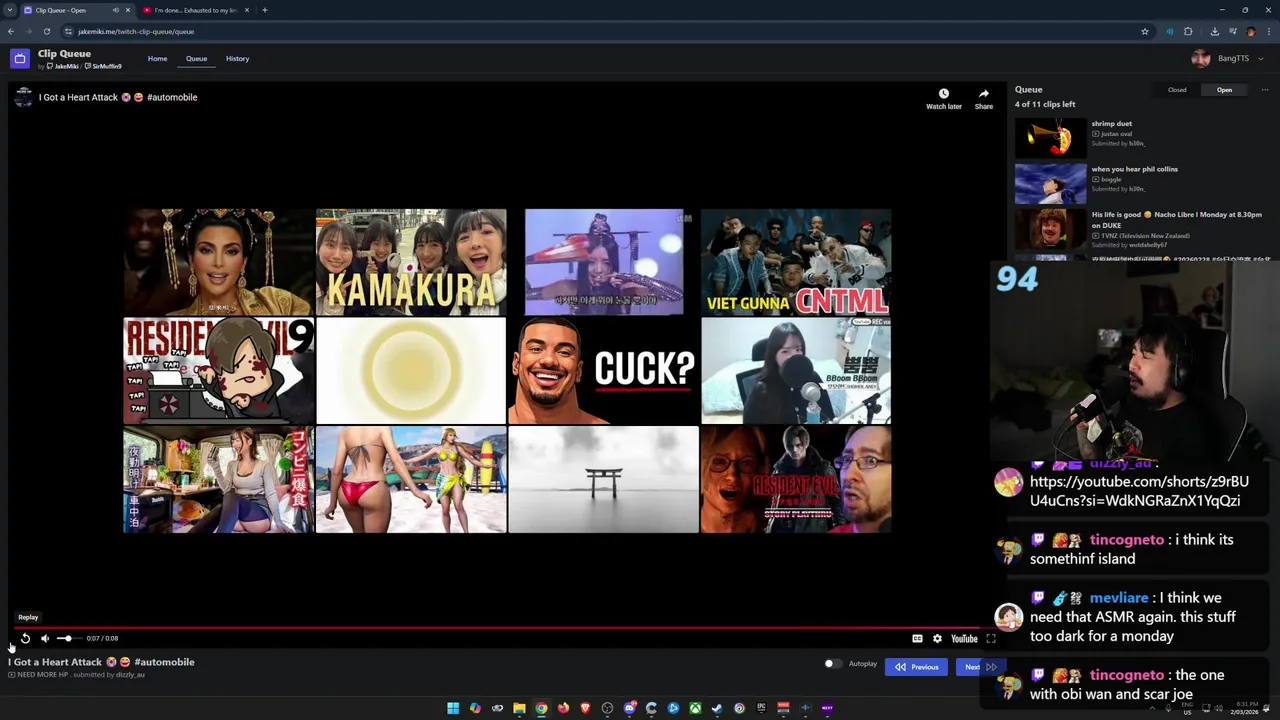Click the channel avatar beside the video title
The height and width of the screenshot is (720, 1280).
coord(23,97)
